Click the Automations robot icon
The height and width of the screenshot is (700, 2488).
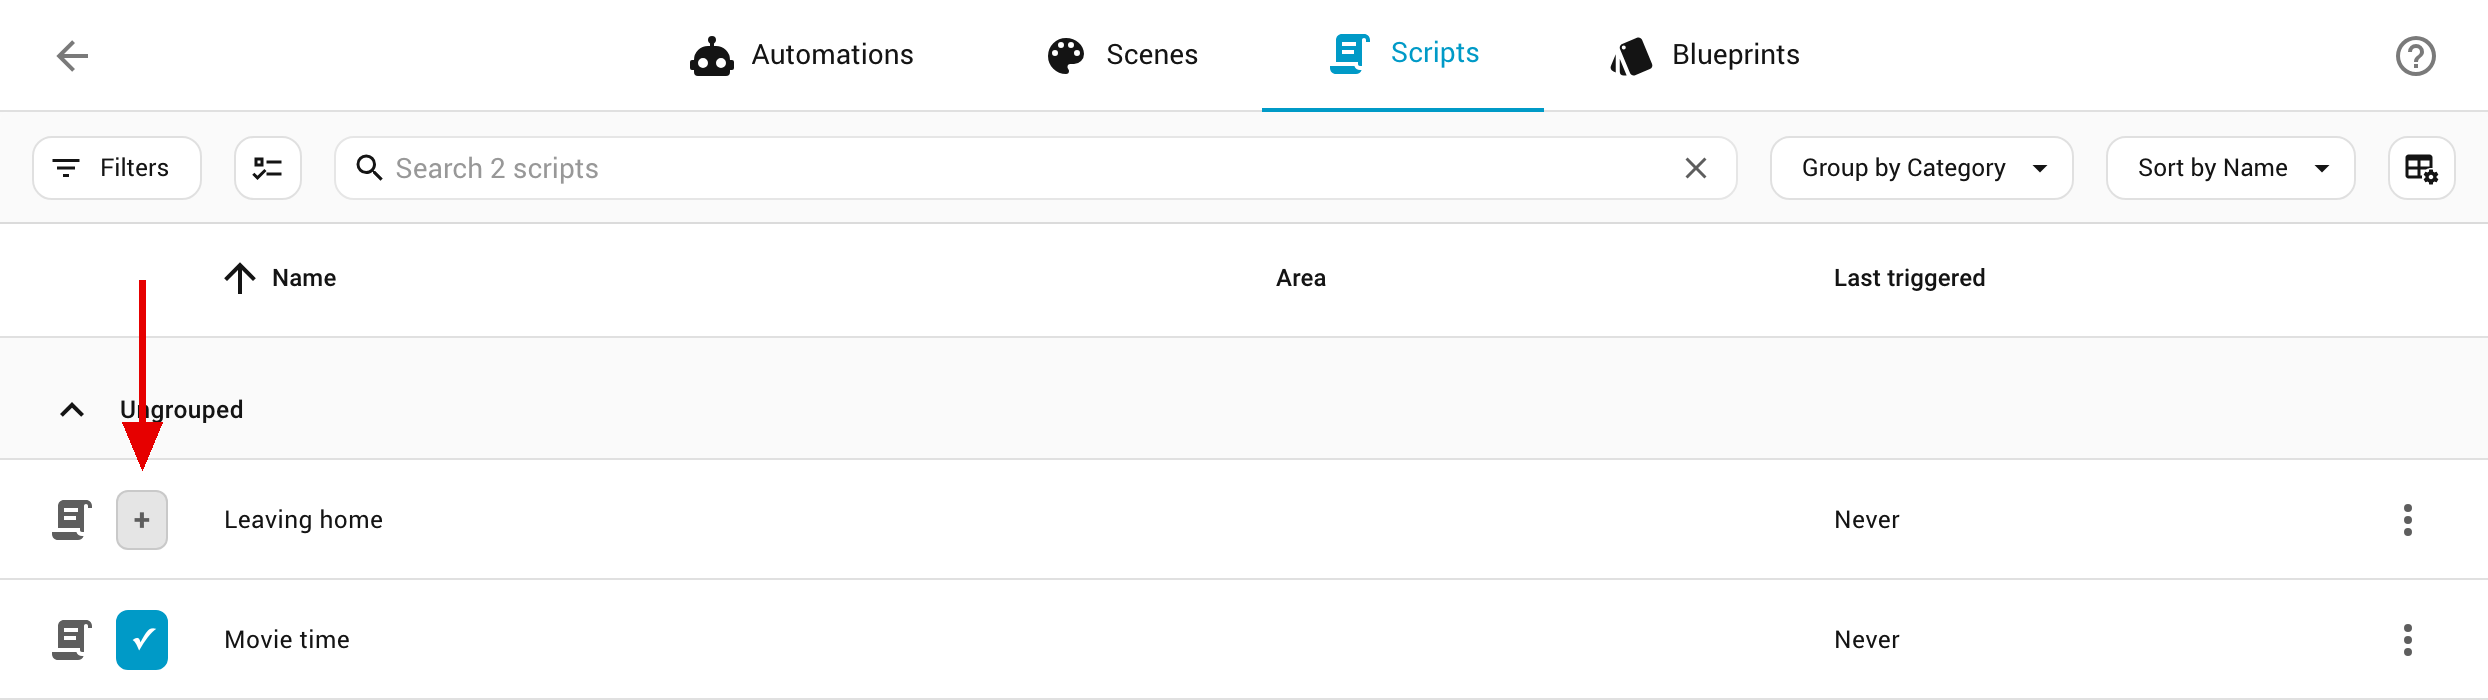[x=711, y=56]
